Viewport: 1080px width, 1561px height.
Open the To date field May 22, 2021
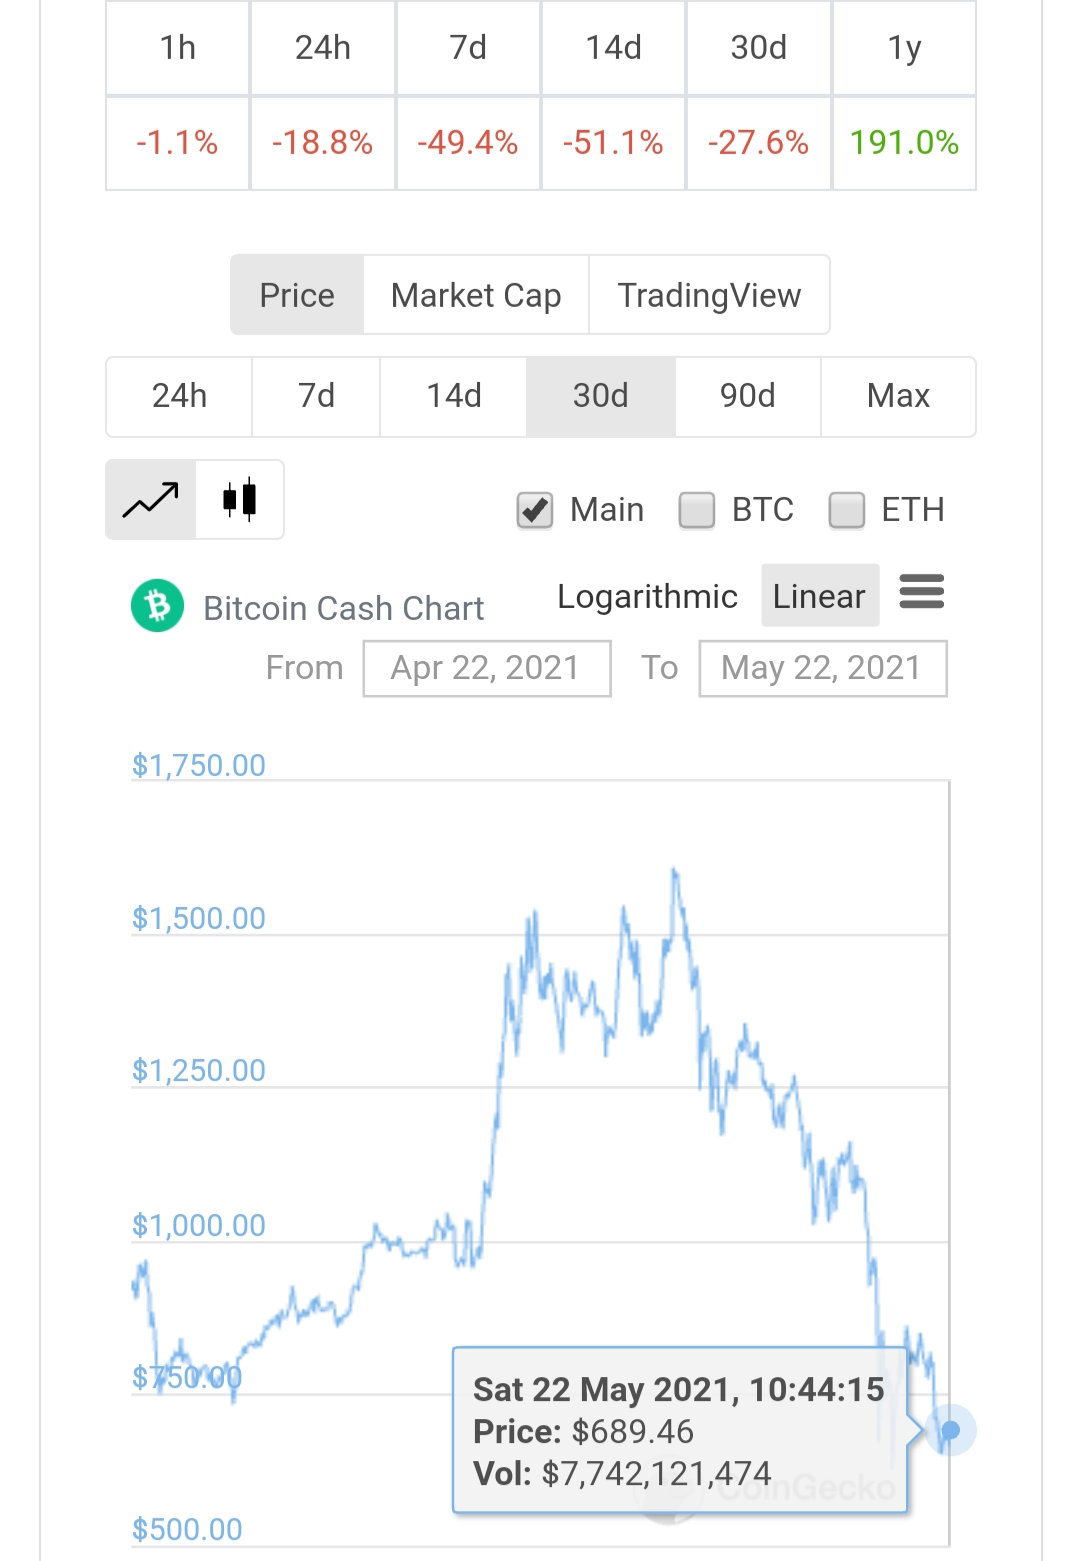point(823,668)
